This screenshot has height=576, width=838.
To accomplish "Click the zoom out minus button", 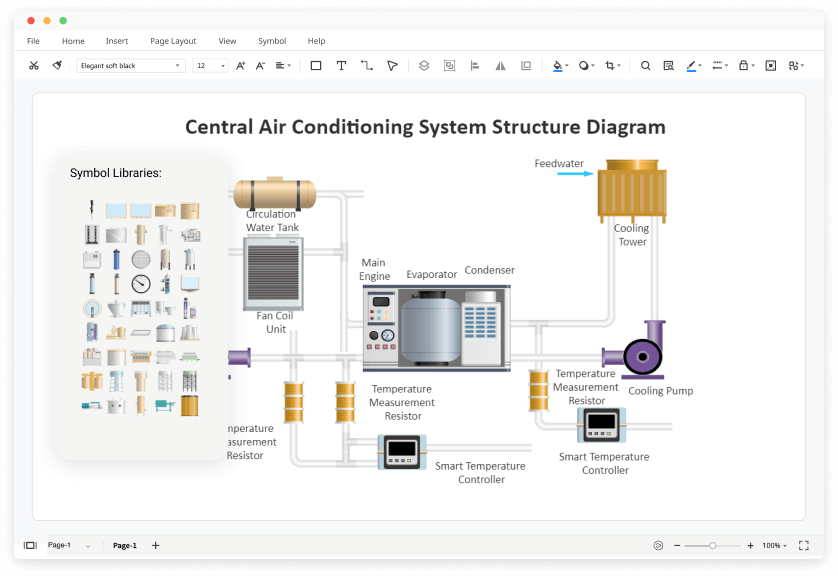I will [x=677, y=546].
